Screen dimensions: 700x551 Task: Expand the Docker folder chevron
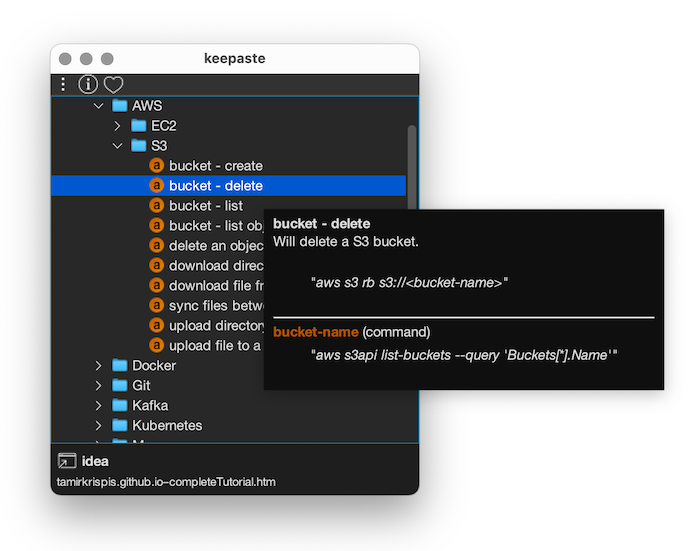[99, 366]
